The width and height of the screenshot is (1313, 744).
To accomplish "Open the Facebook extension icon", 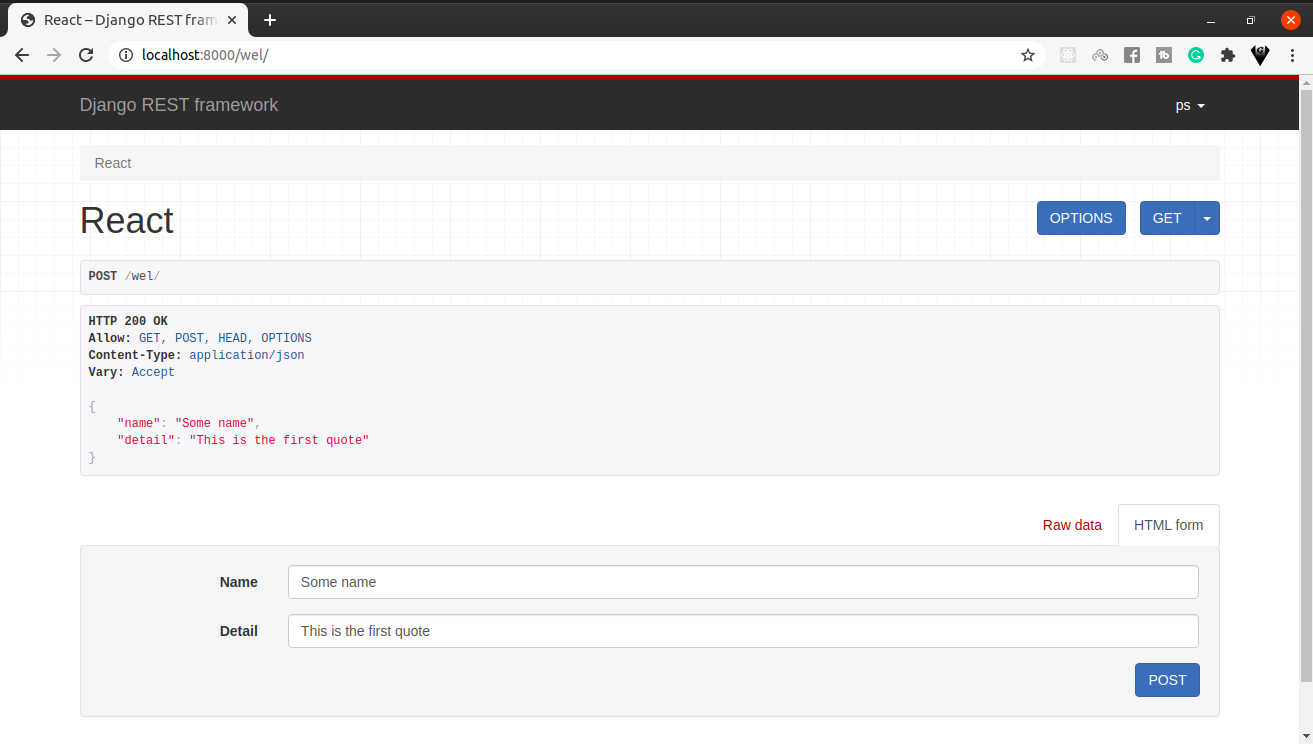I will point(1132,55).
